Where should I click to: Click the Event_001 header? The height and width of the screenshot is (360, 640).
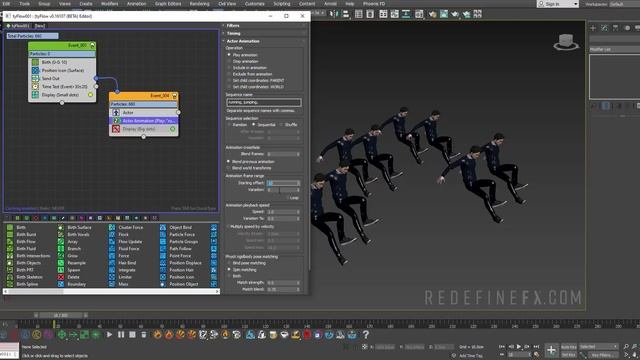point(62,45)
